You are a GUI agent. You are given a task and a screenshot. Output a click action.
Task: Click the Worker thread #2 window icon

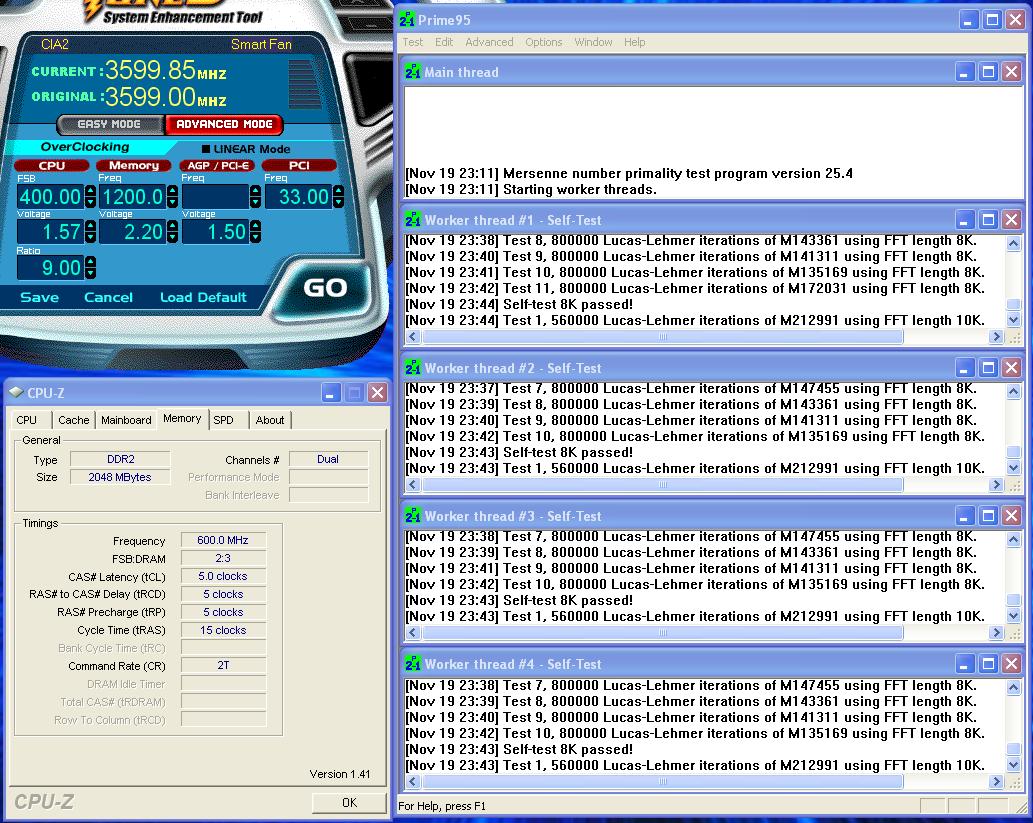point(413,368)
